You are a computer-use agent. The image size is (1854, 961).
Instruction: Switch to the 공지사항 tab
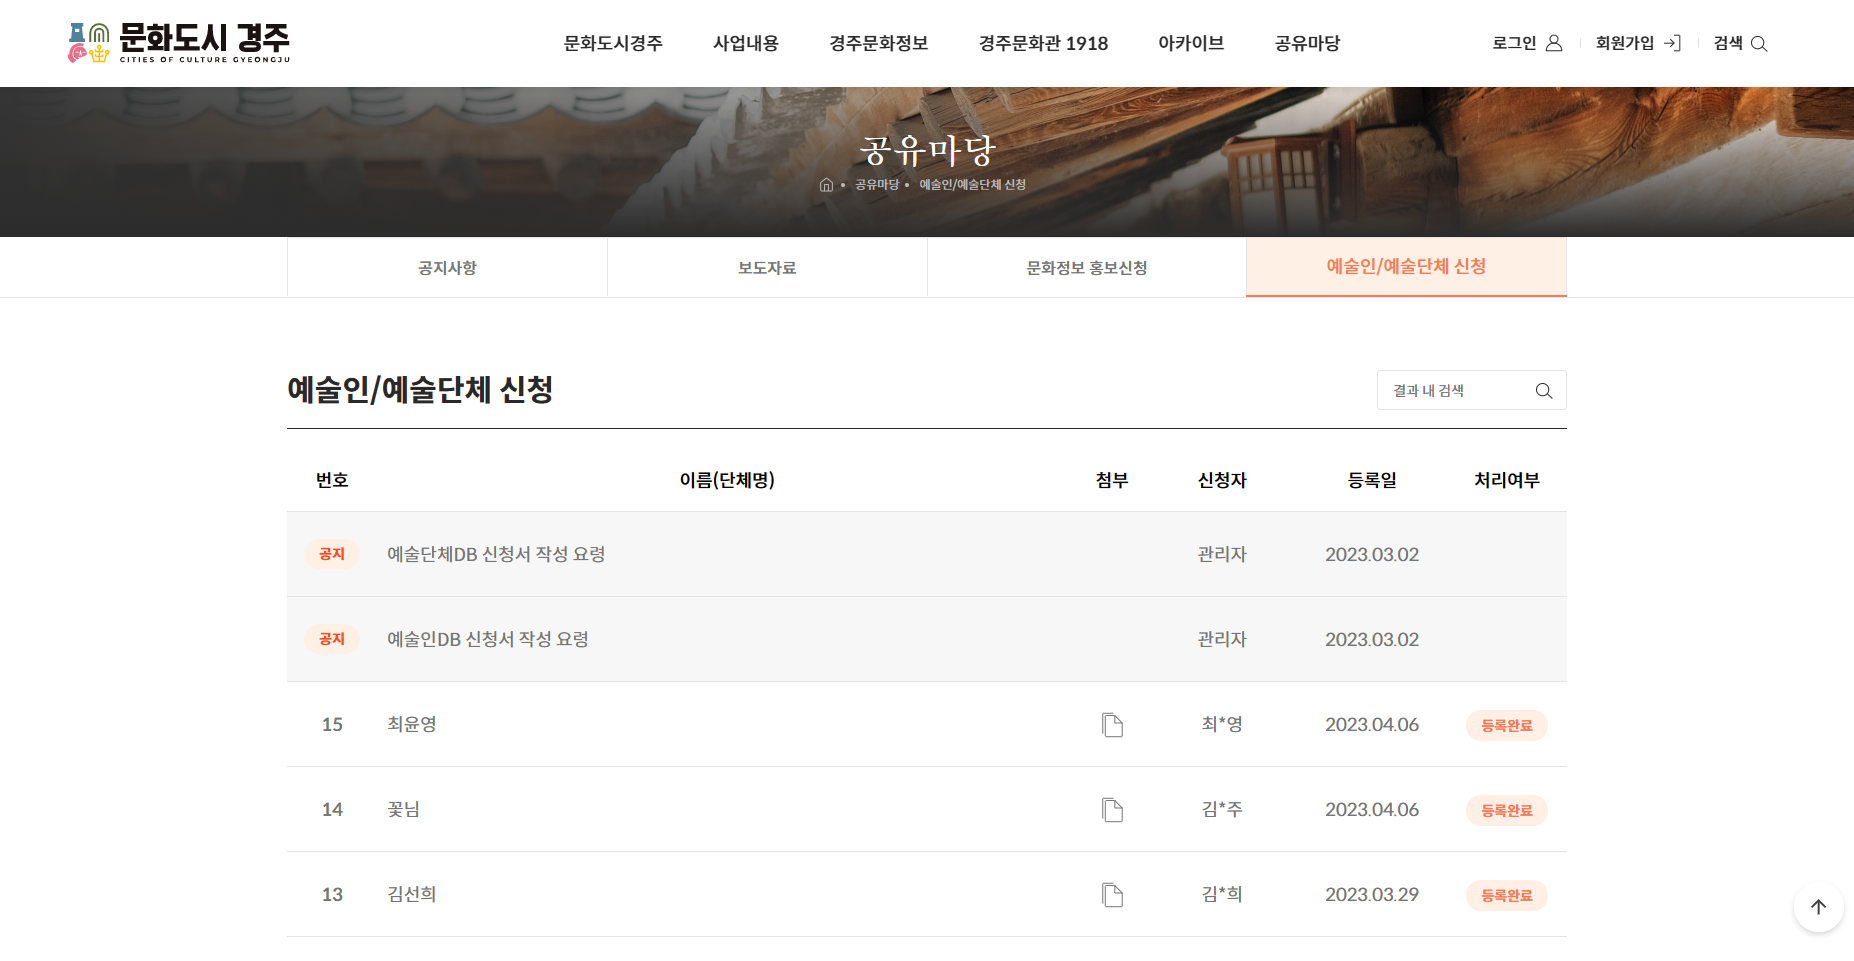pos(447,268)
